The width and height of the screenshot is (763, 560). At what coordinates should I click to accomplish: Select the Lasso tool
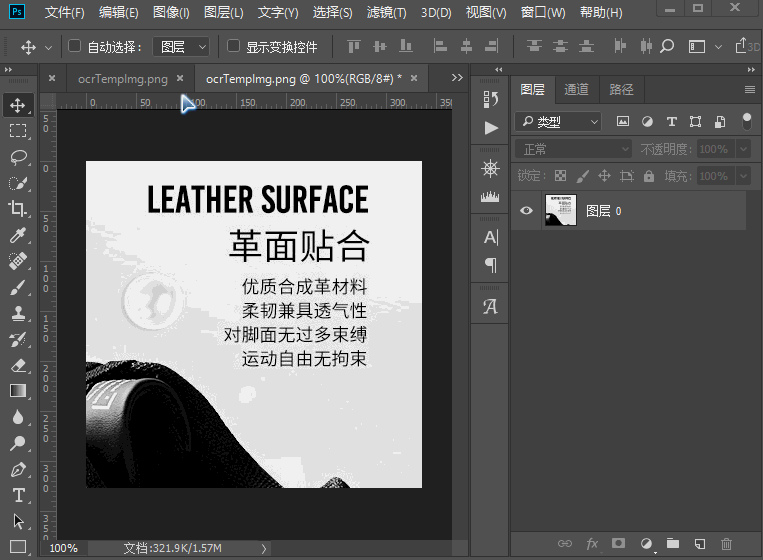click(18, 157)
